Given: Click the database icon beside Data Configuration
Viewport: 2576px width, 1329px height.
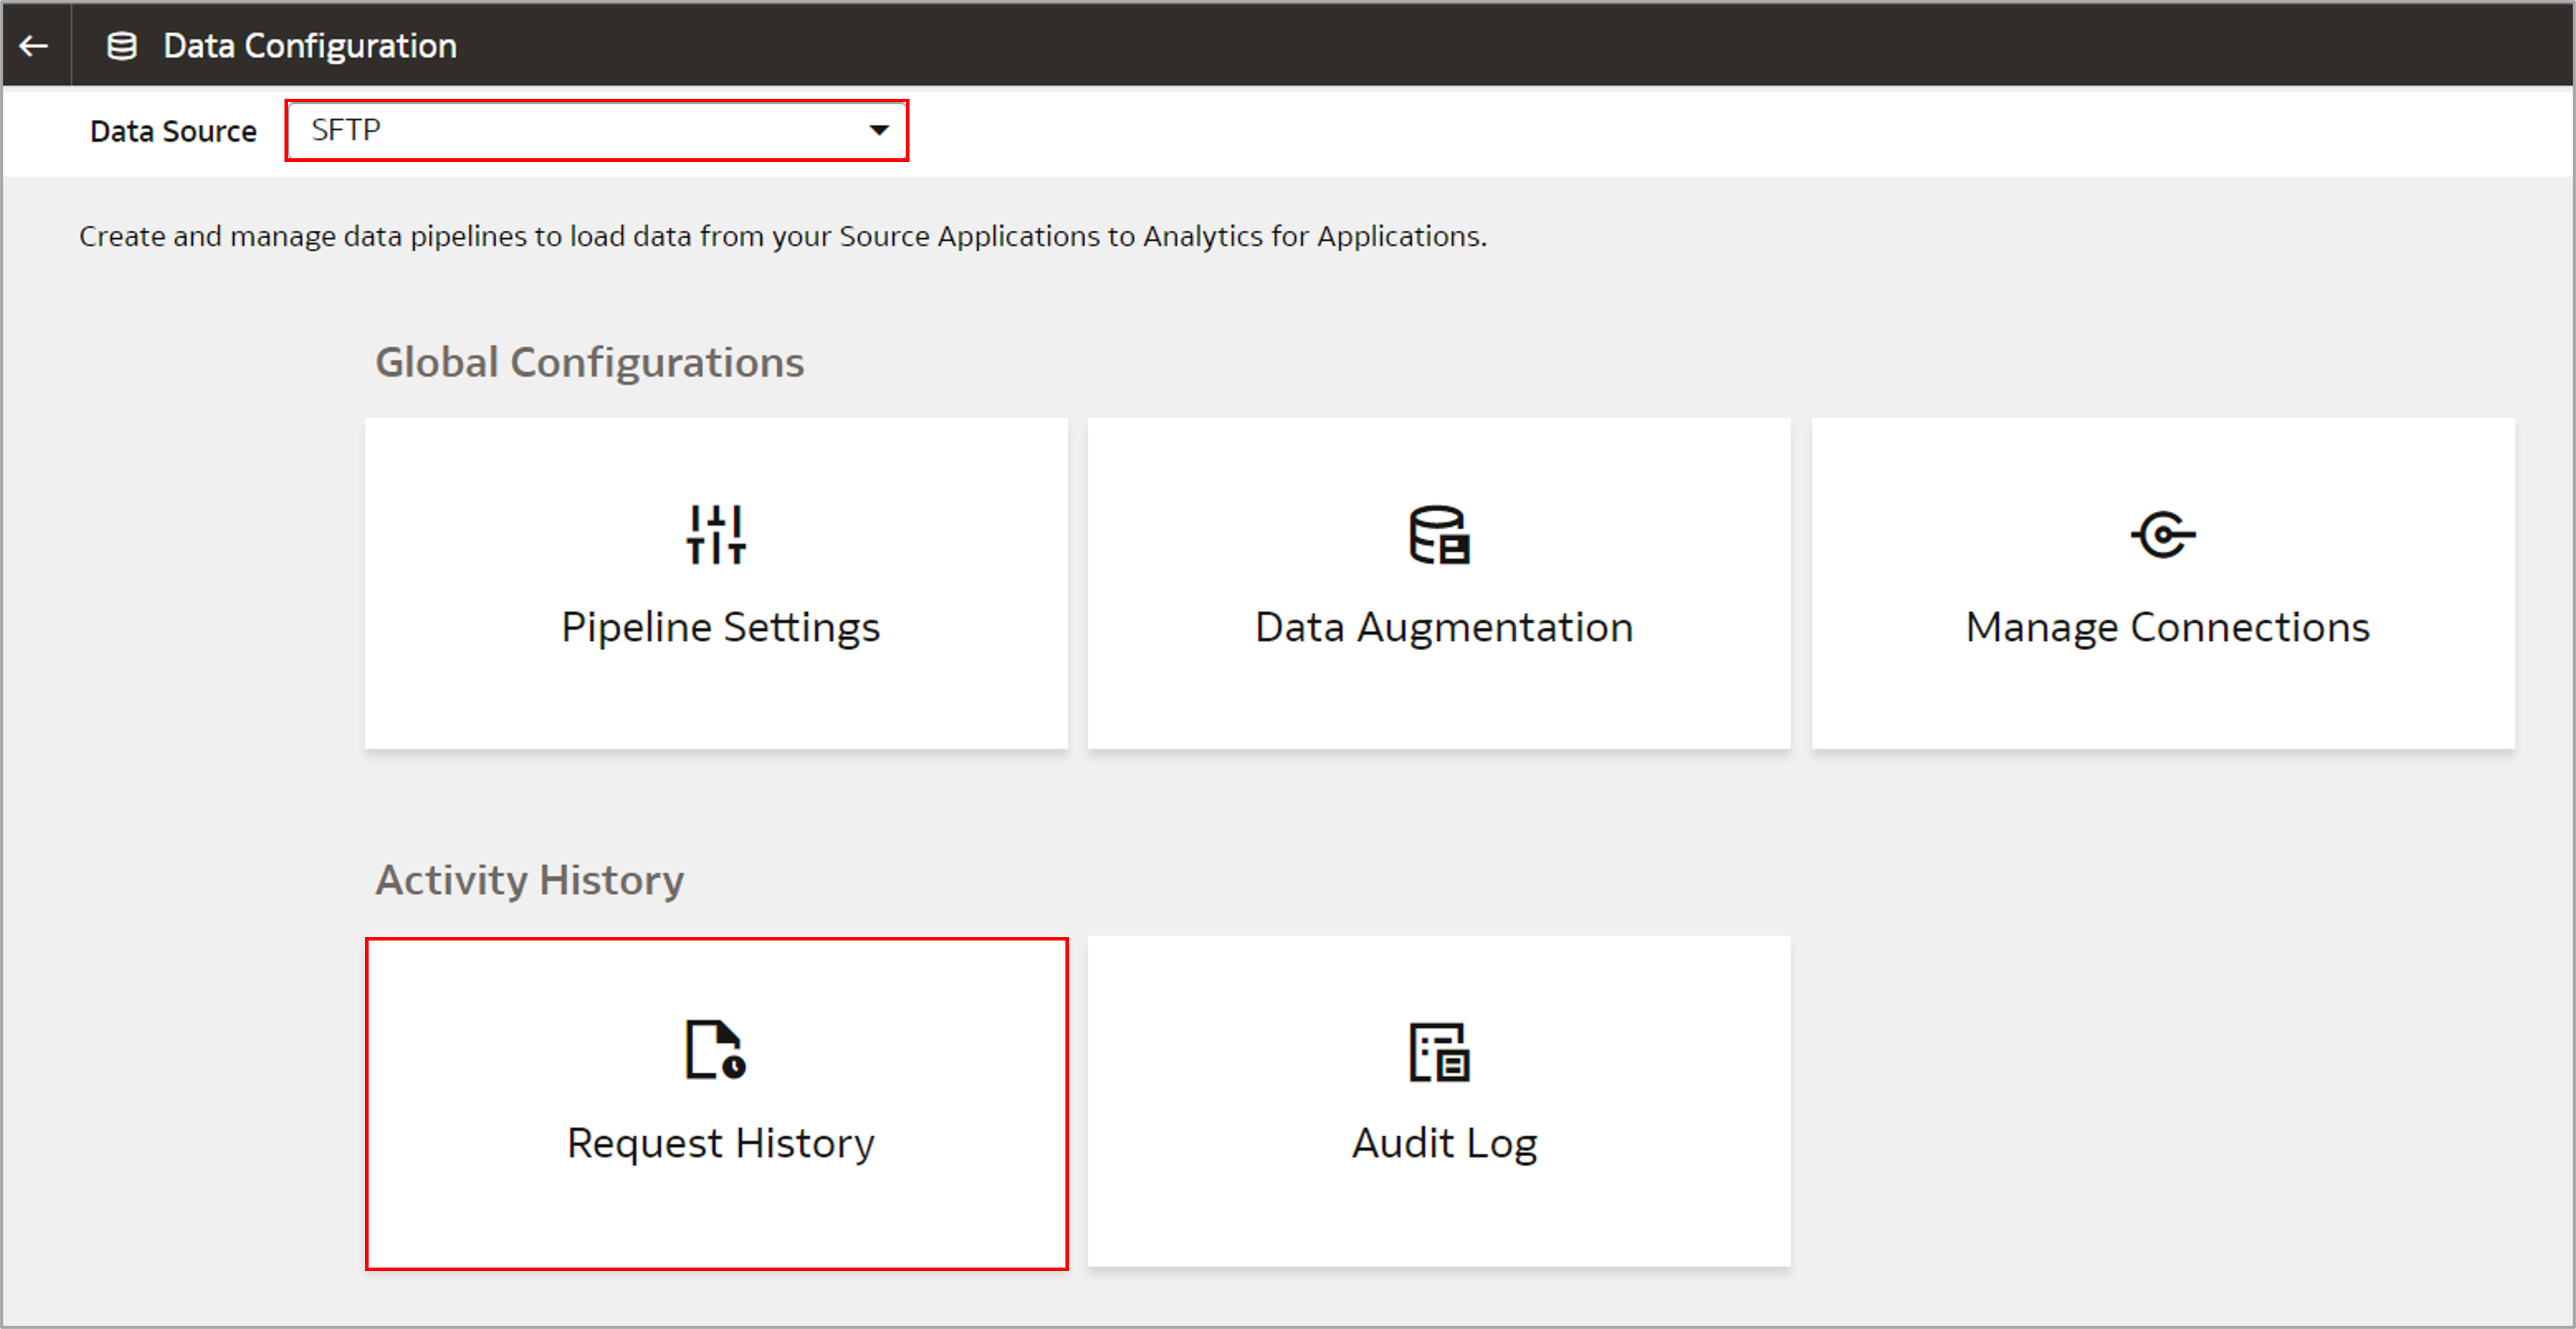Looking at the screenshot, I should [122, 46].
